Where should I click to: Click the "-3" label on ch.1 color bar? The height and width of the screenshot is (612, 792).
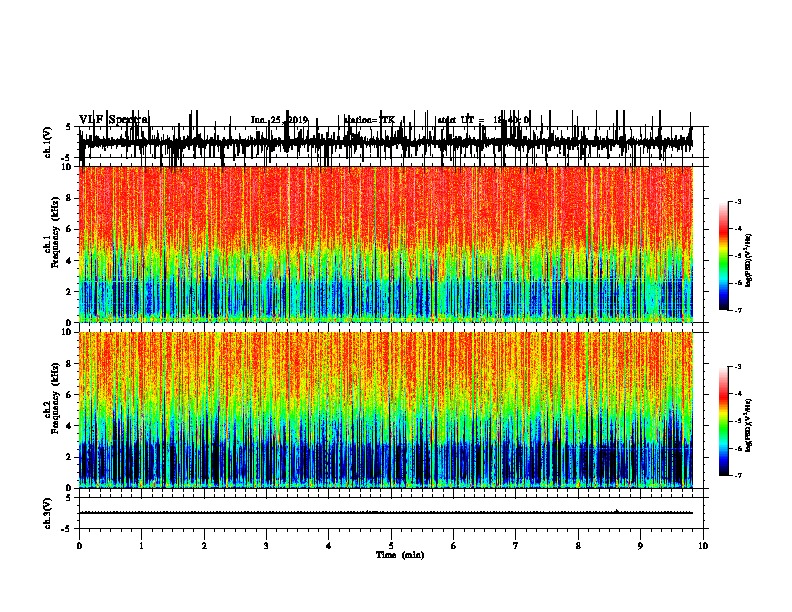tap(737, 201)
